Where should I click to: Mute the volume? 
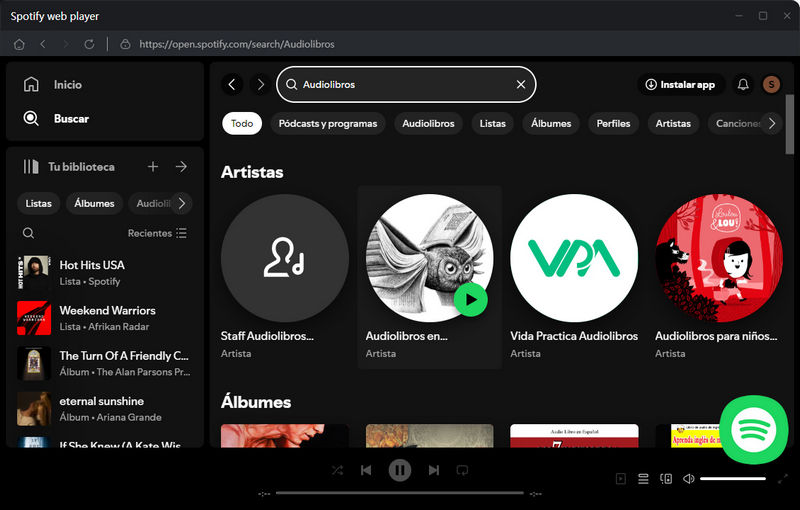point(689,478)
